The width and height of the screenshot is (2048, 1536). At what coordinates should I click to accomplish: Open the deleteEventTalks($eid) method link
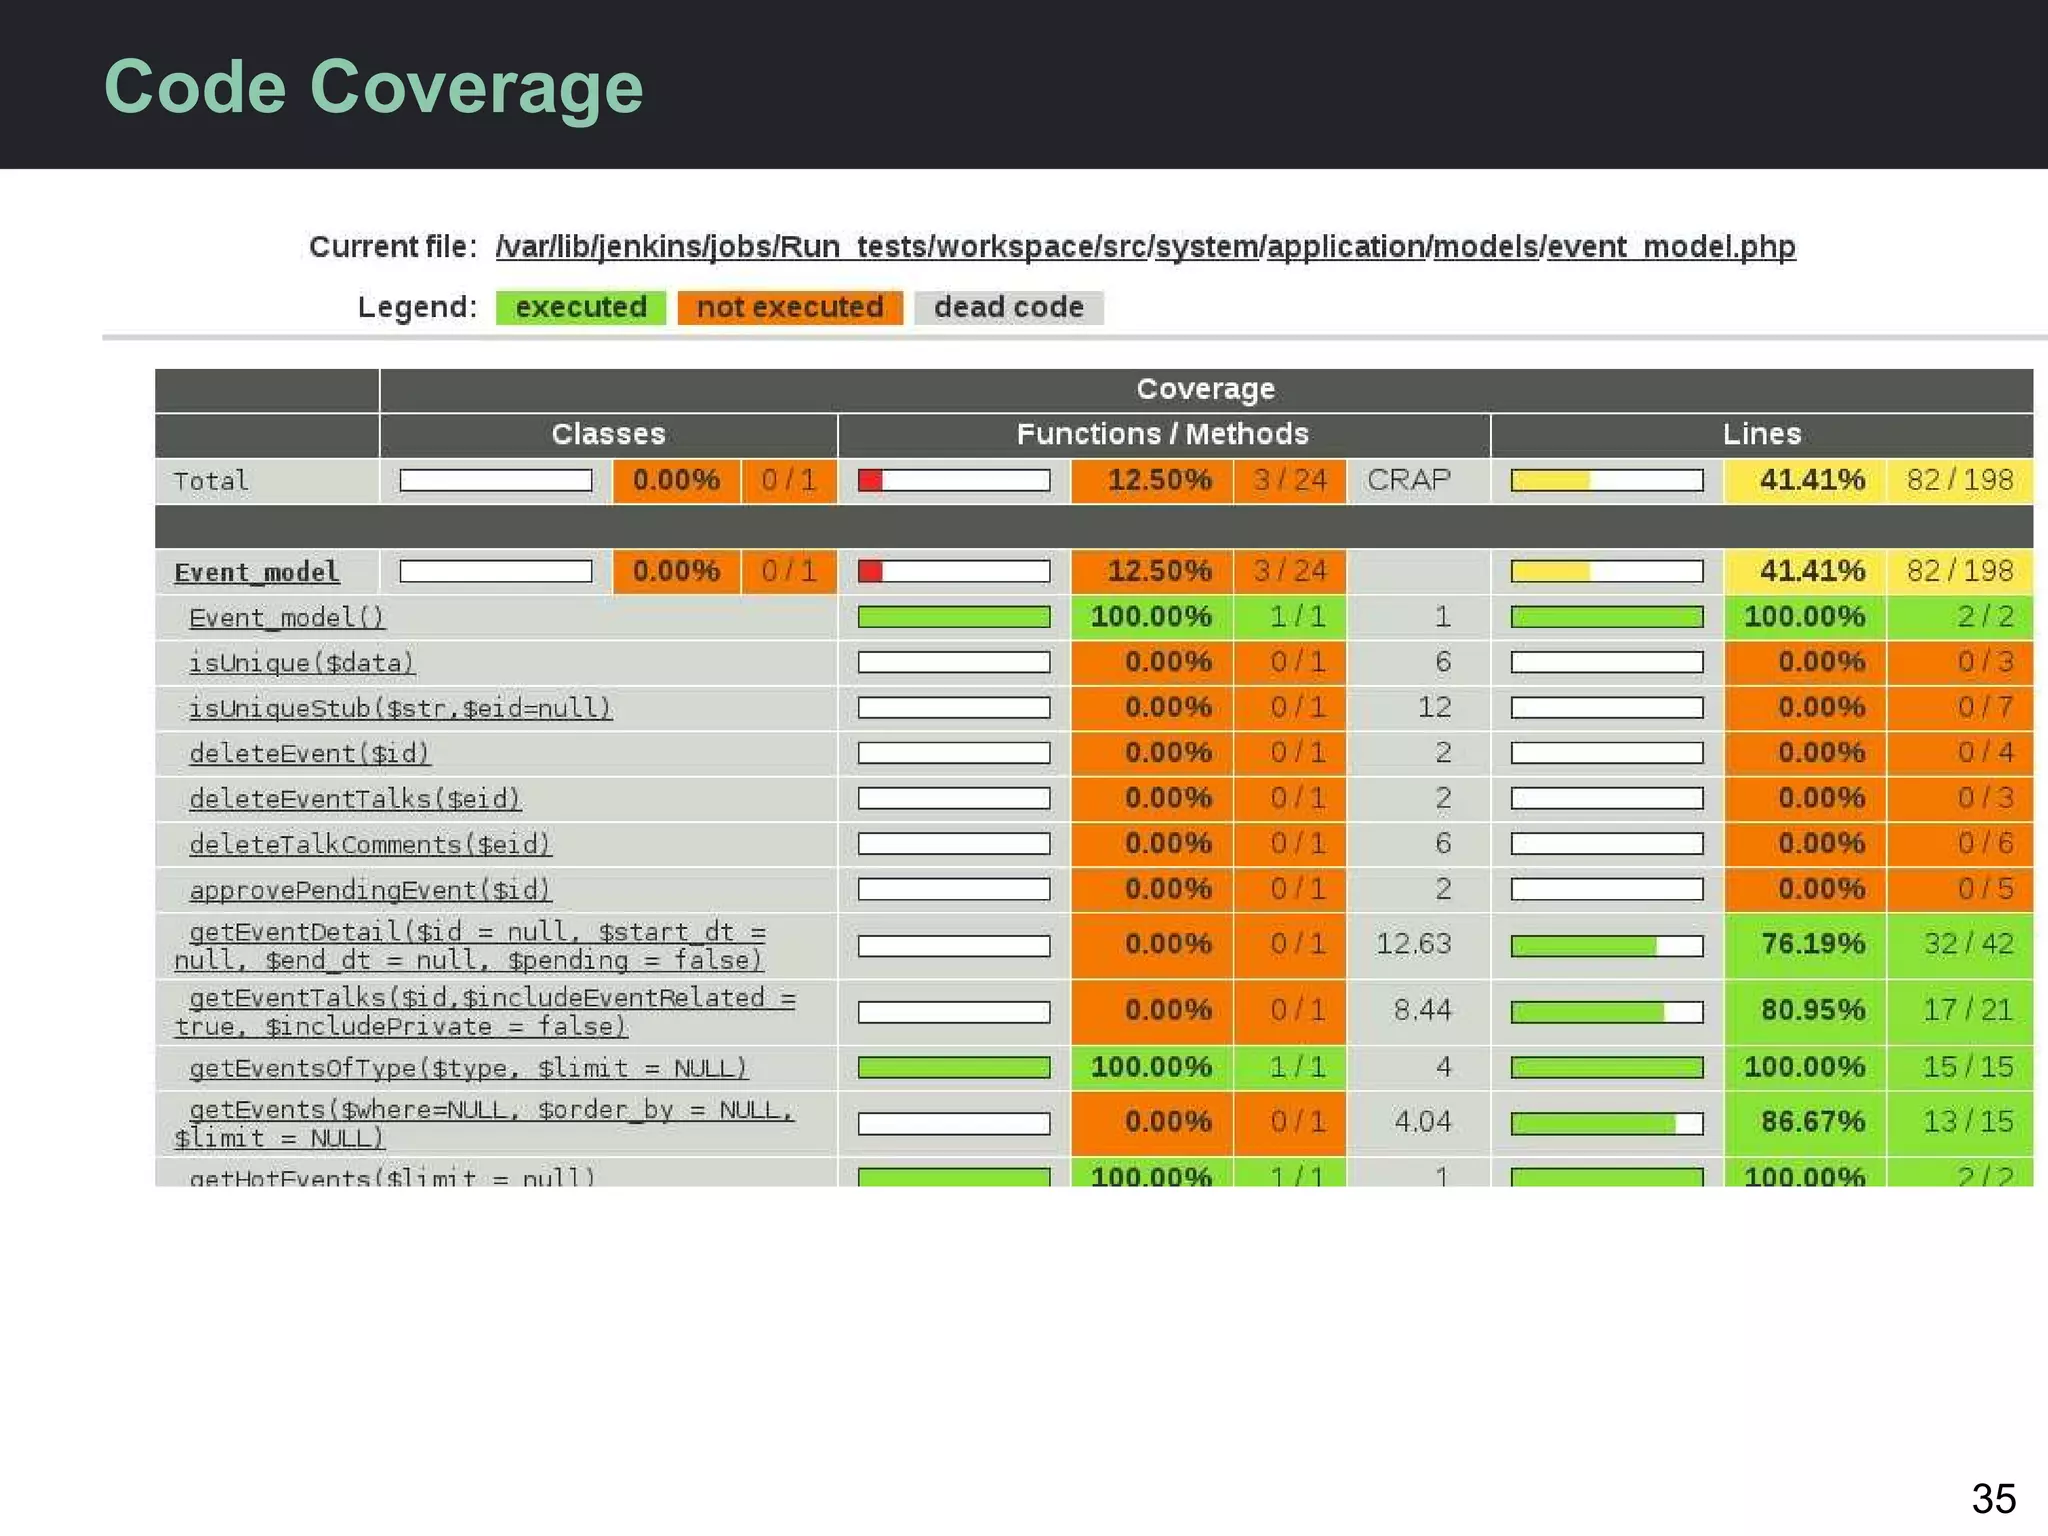click(x=355, y=799)
